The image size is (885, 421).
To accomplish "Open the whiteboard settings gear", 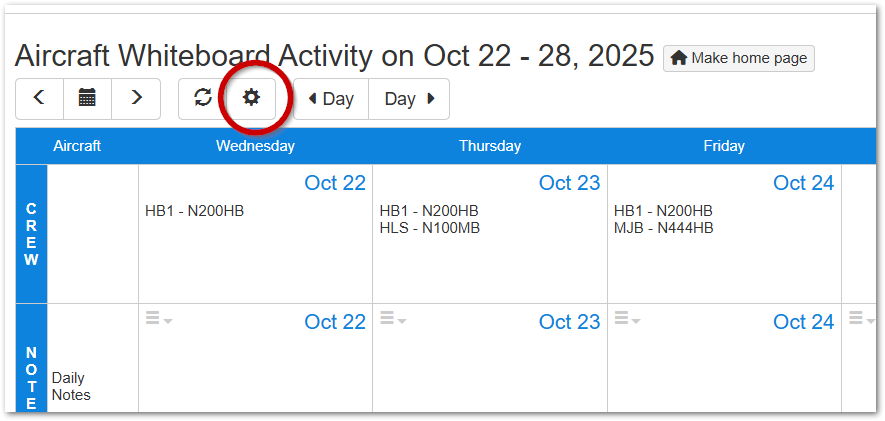I will (x=251, y=98).
